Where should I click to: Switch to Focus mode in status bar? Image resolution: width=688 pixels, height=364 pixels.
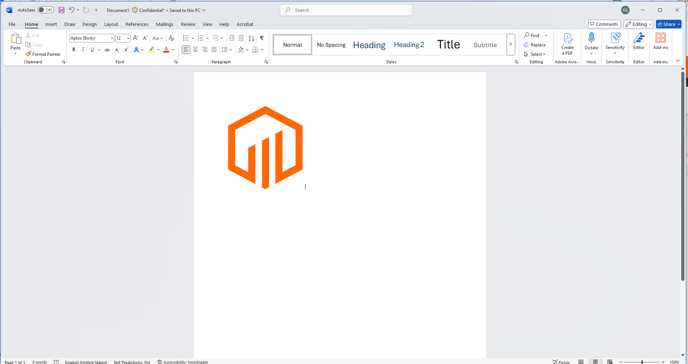561,362
